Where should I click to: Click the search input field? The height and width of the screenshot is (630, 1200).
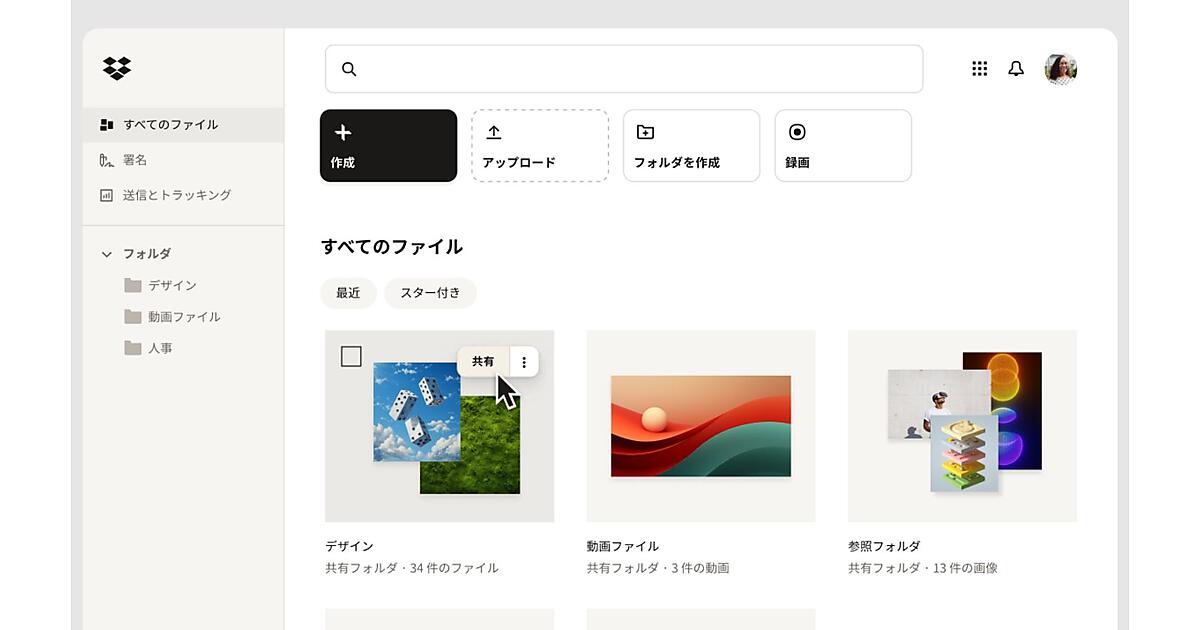(x=624, y=69)
